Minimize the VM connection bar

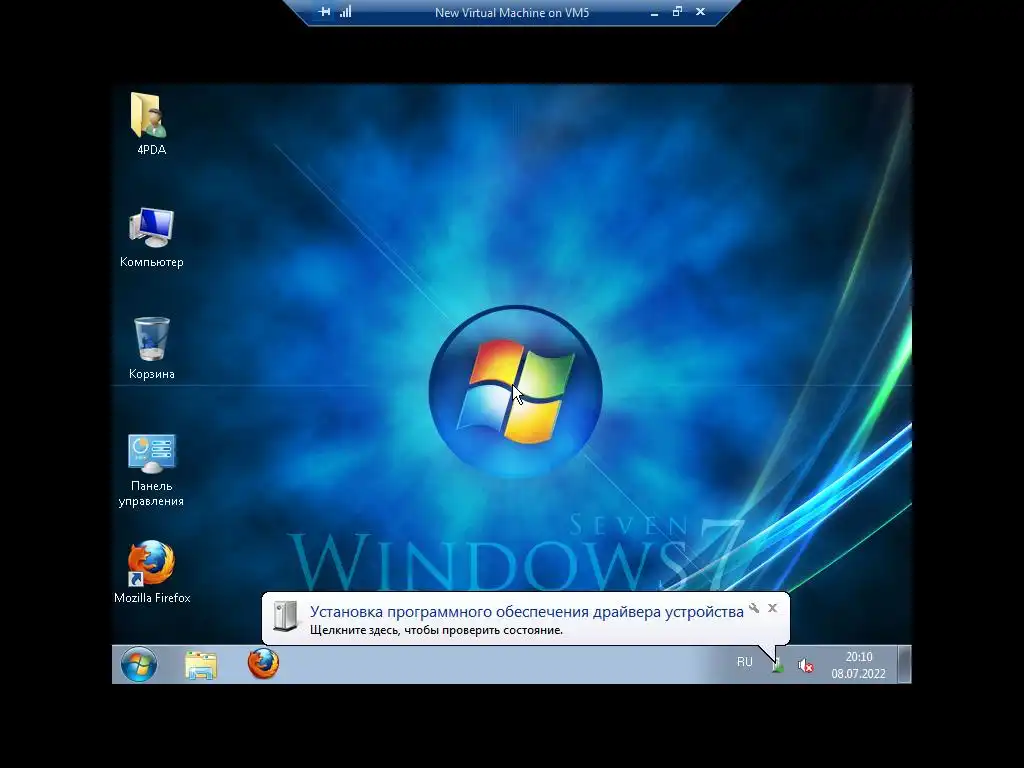click(654, 12)
